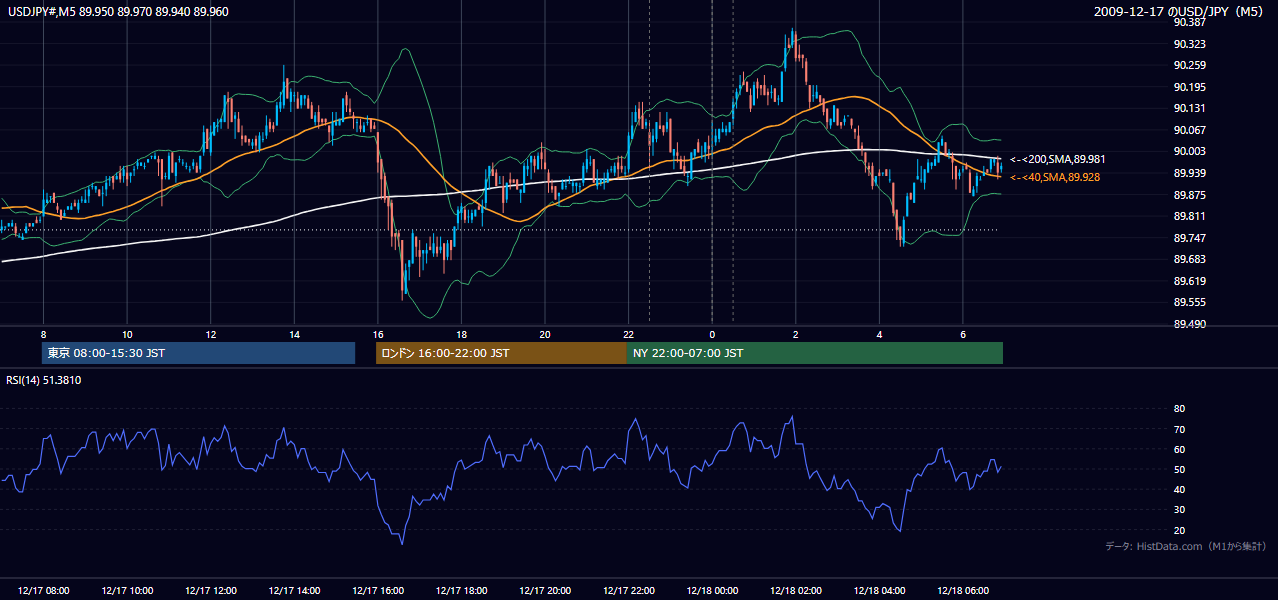Click price axis label 89.619
Screen dimensions: 1278x600
pos(1189,281)
